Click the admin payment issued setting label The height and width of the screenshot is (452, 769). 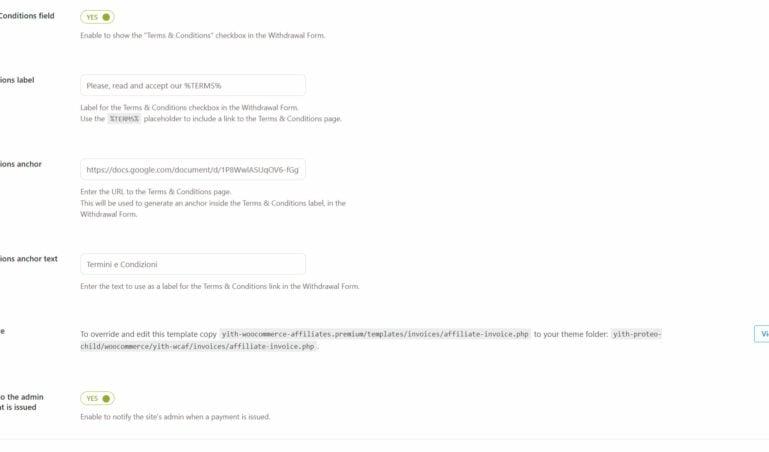point(22,402)
